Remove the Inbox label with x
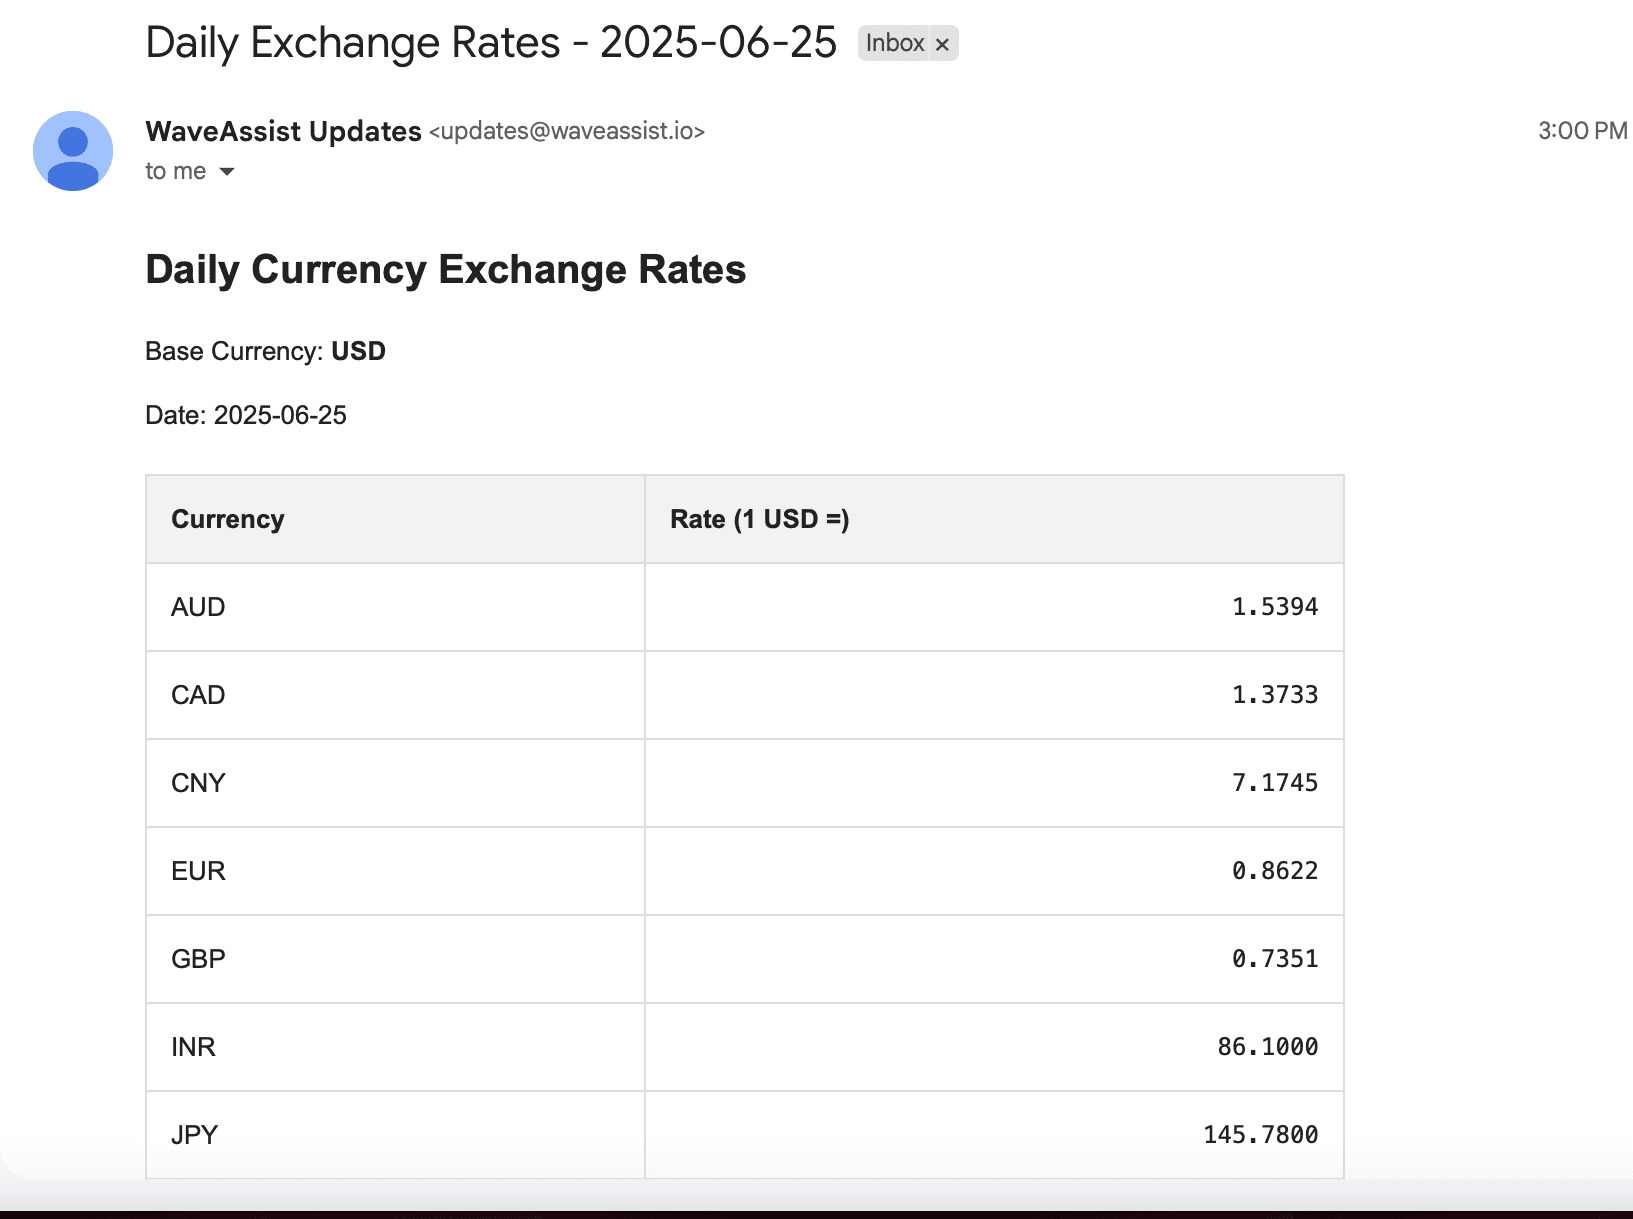The height and width of the screenshot is (1219, 1633). pyautogui.click(x=942, y=44)
